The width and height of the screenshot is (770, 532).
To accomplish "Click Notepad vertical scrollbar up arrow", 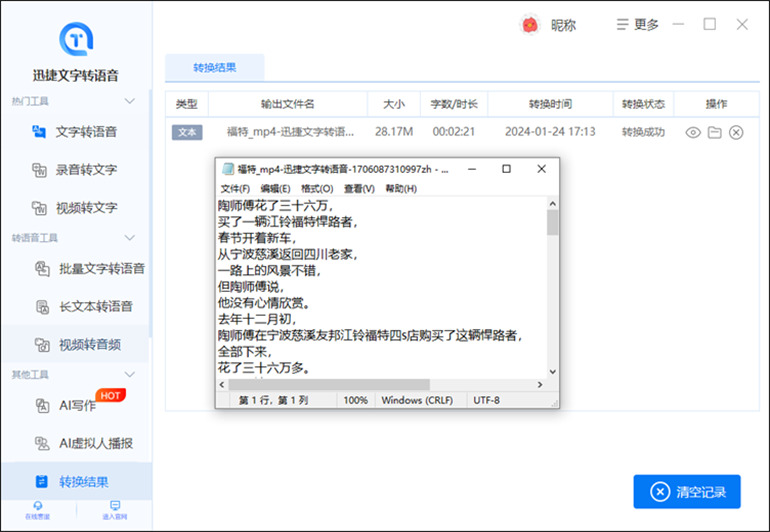I will [552, 203].
